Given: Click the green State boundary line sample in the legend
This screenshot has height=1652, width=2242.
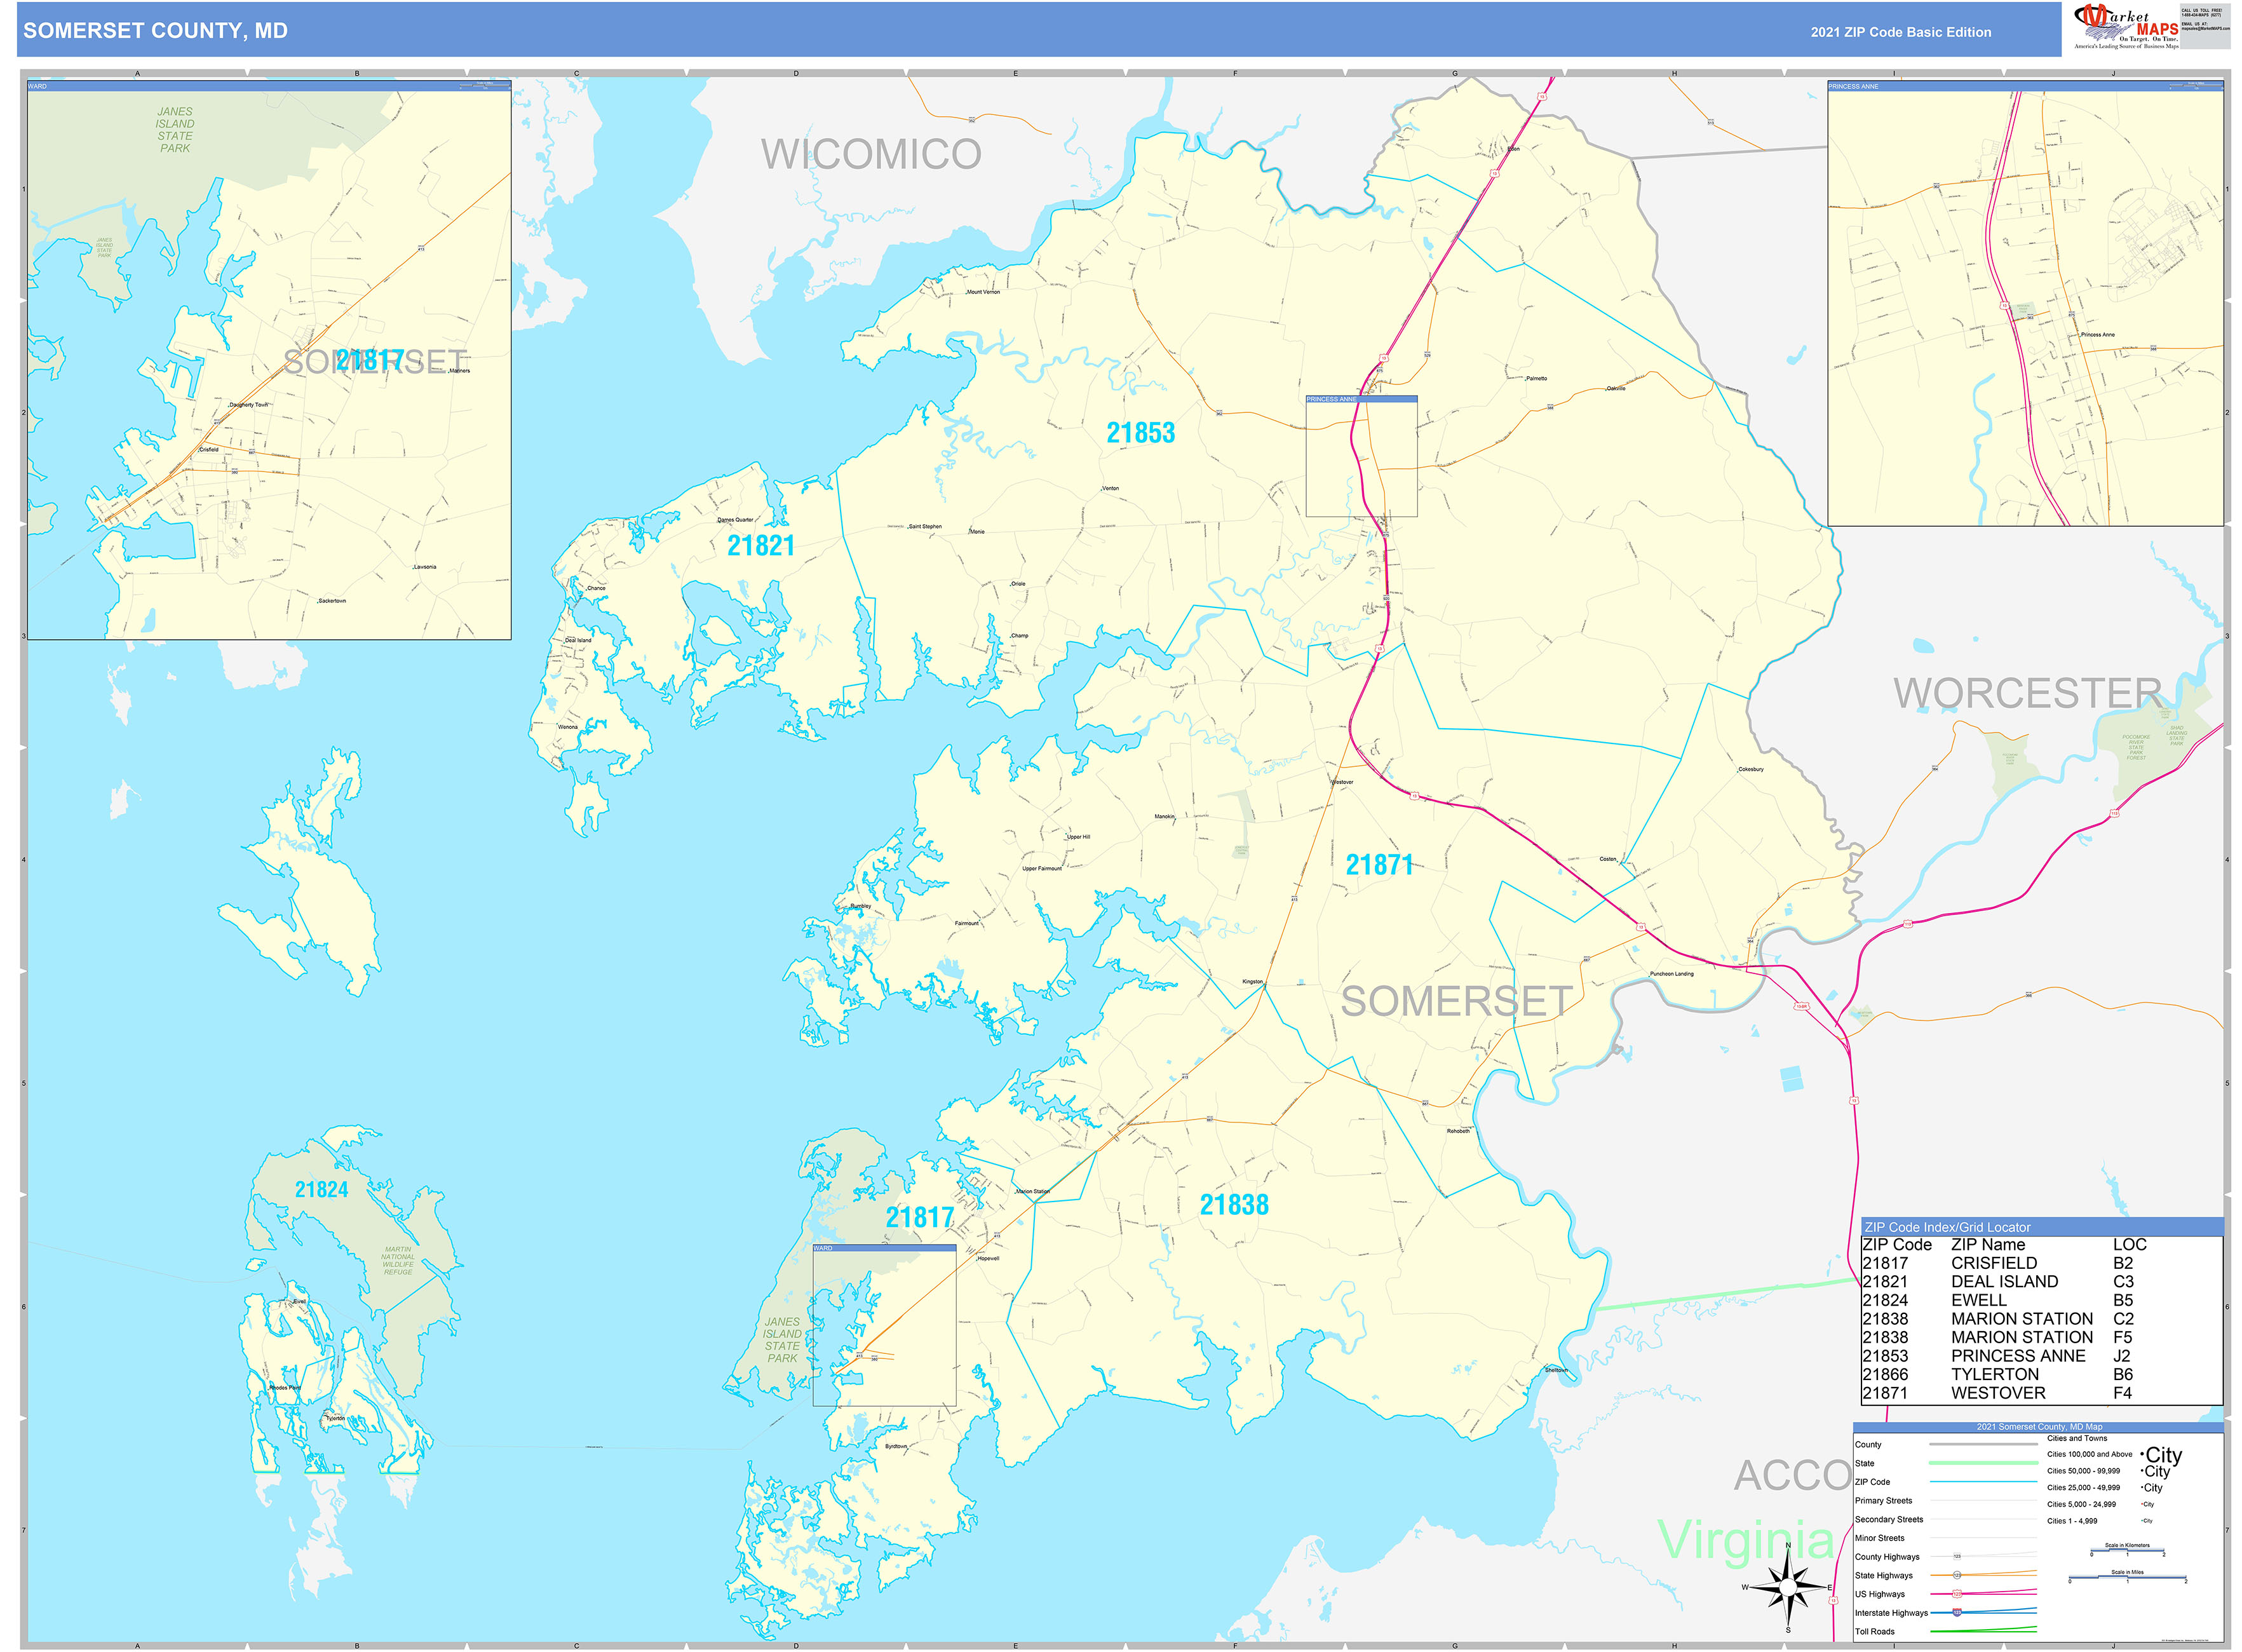Looking at the screenshot, I should (1983, 1463).
